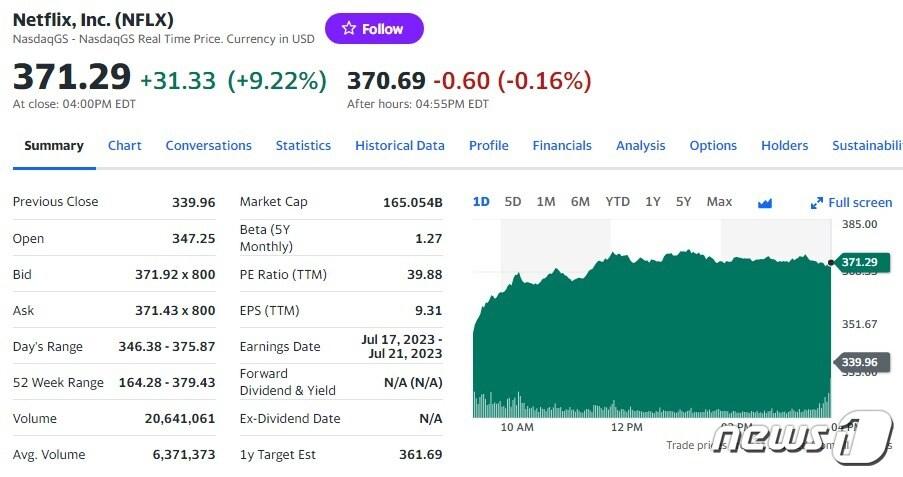Screen dimensions: 903x477
Task: Open the chart type area icon
Action: (765, 203)
